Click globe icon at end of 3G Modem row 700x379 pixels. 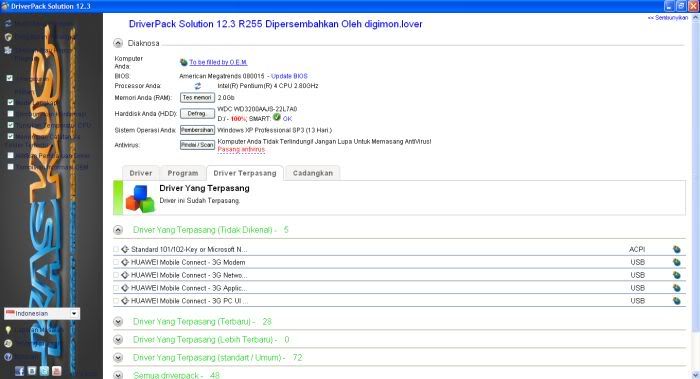(677, 262)
